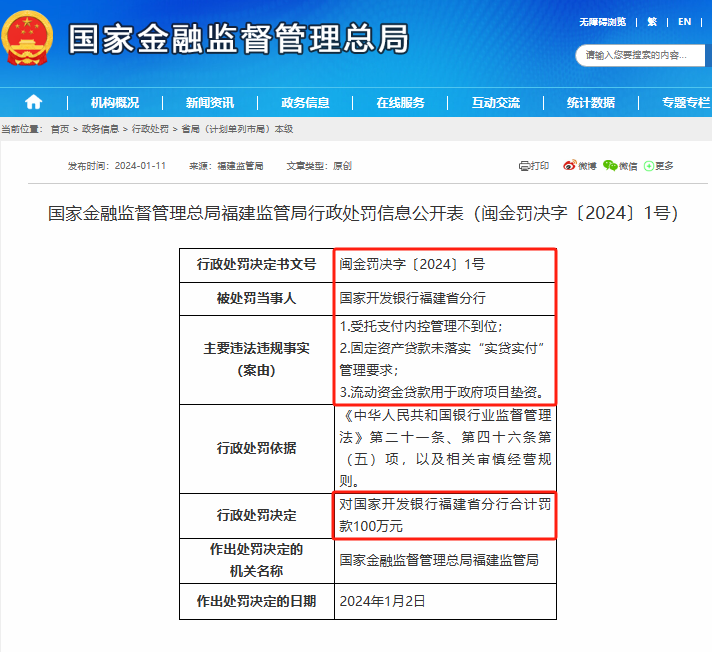Click the print (打印) icon
The image size is (712, 652).
[534, 166]
